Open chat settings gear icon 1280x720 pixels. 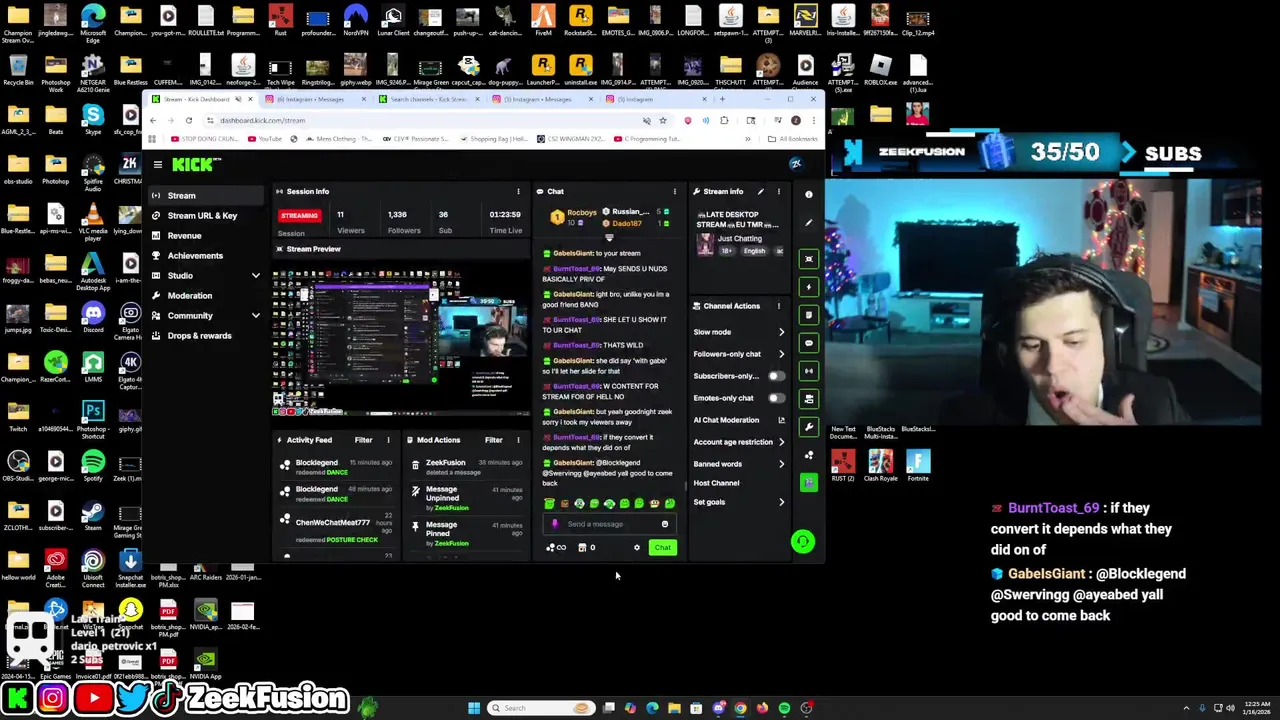tap(636, 547)
